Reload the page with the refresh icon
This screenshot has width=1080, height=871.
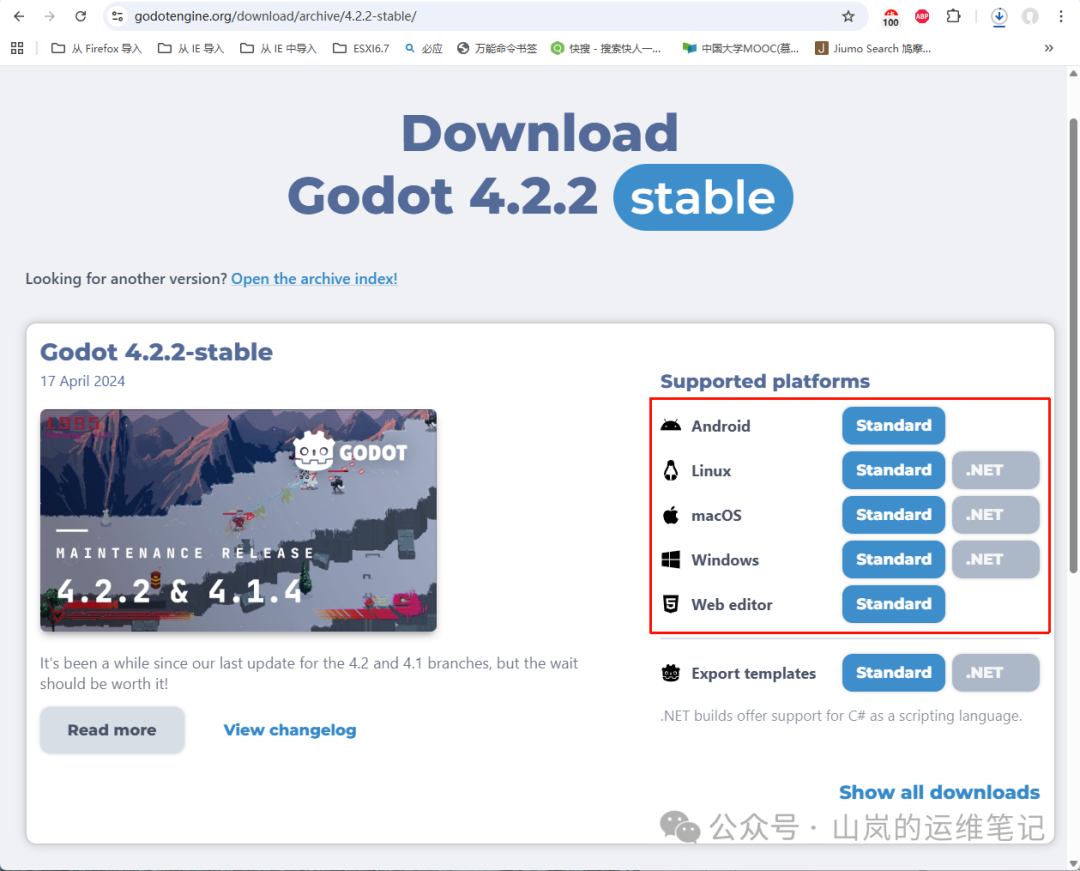tap(80, 16)
